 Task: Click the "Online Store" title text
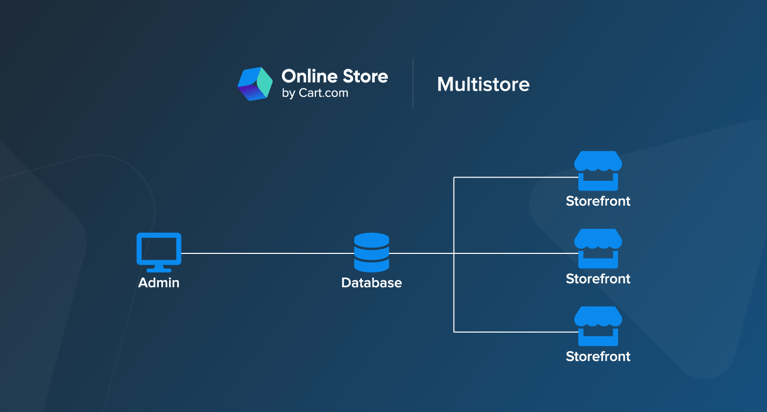334,76
